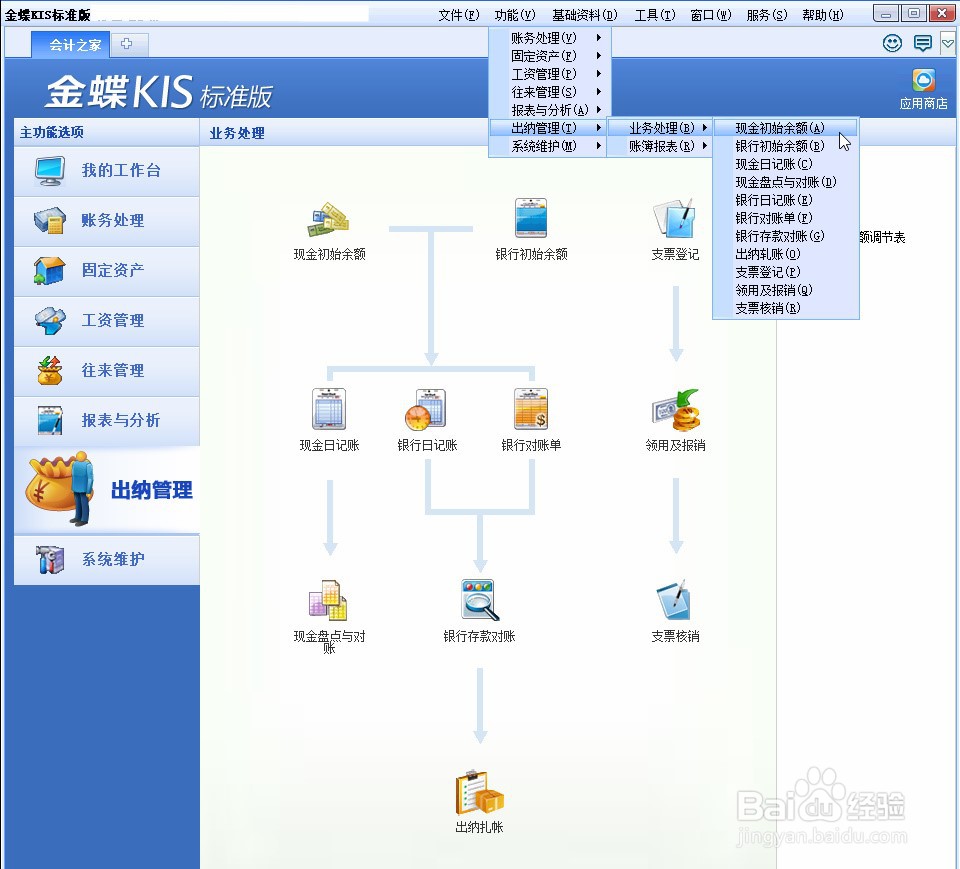
Task: Choose 银行初始余额(B) from the submenu
Action: (x=786, y=146)
